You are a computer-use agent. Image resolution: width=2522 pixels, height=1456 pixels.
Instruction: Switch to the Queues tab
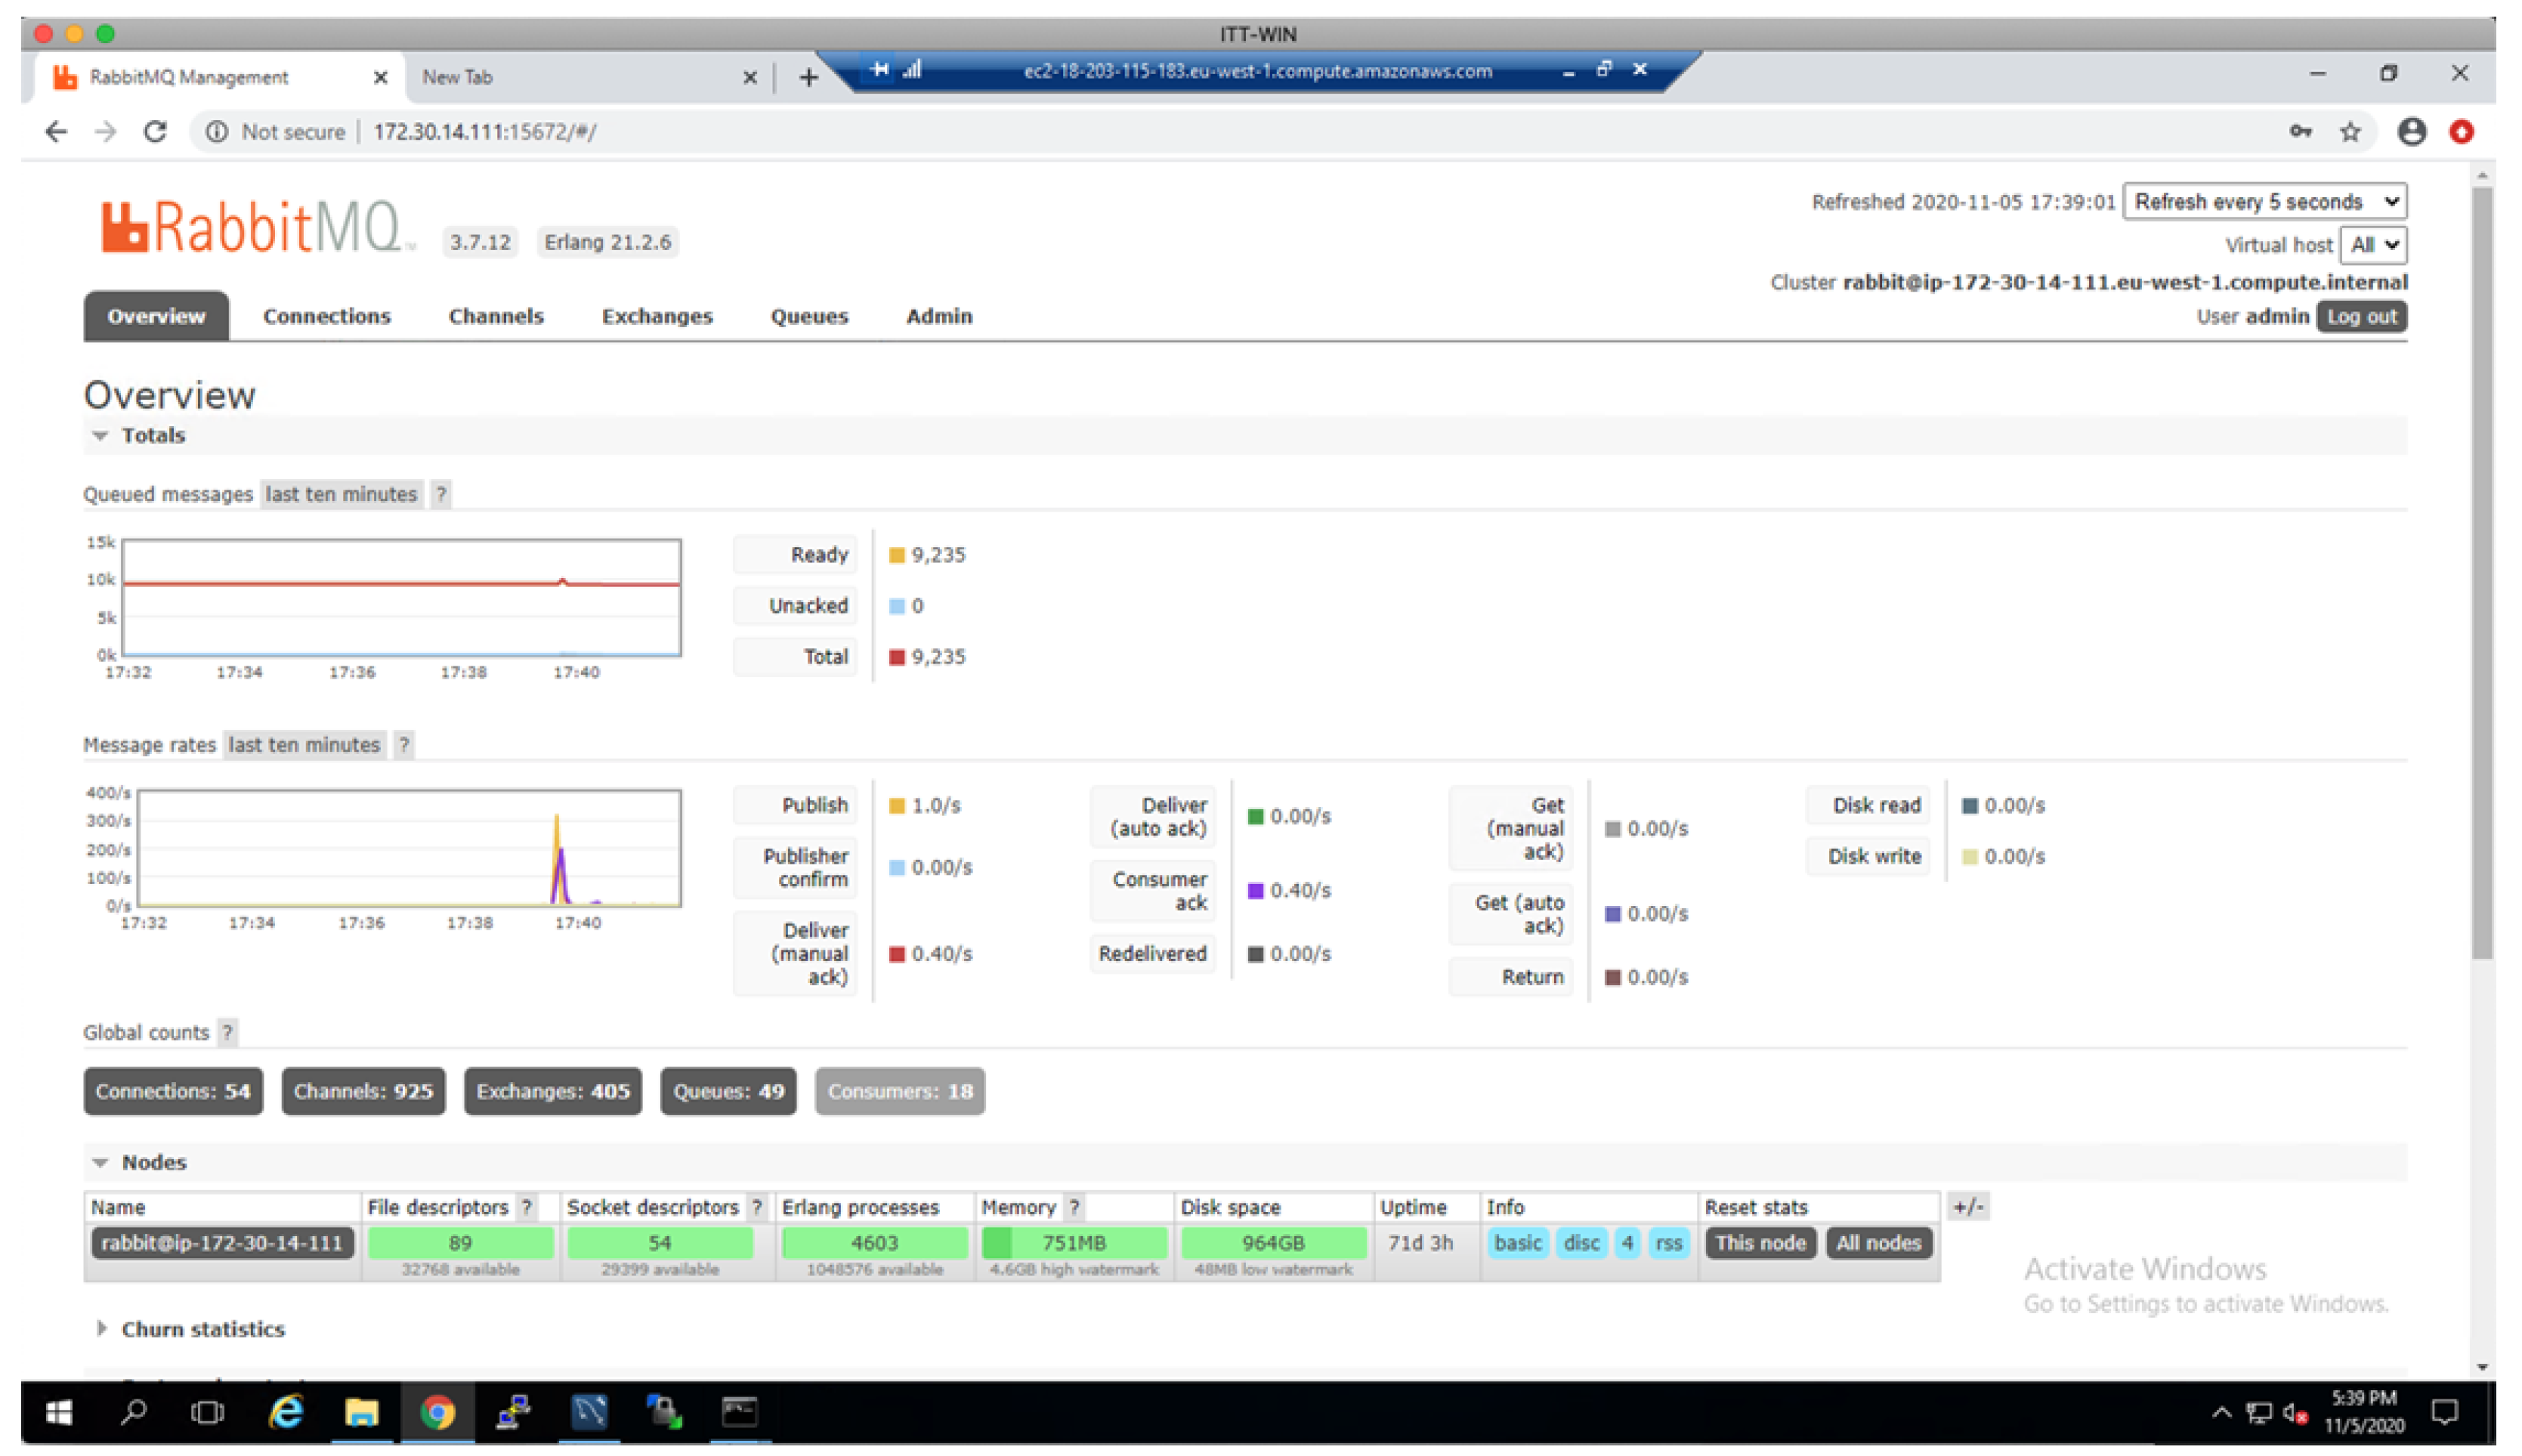tap(809, 317)
